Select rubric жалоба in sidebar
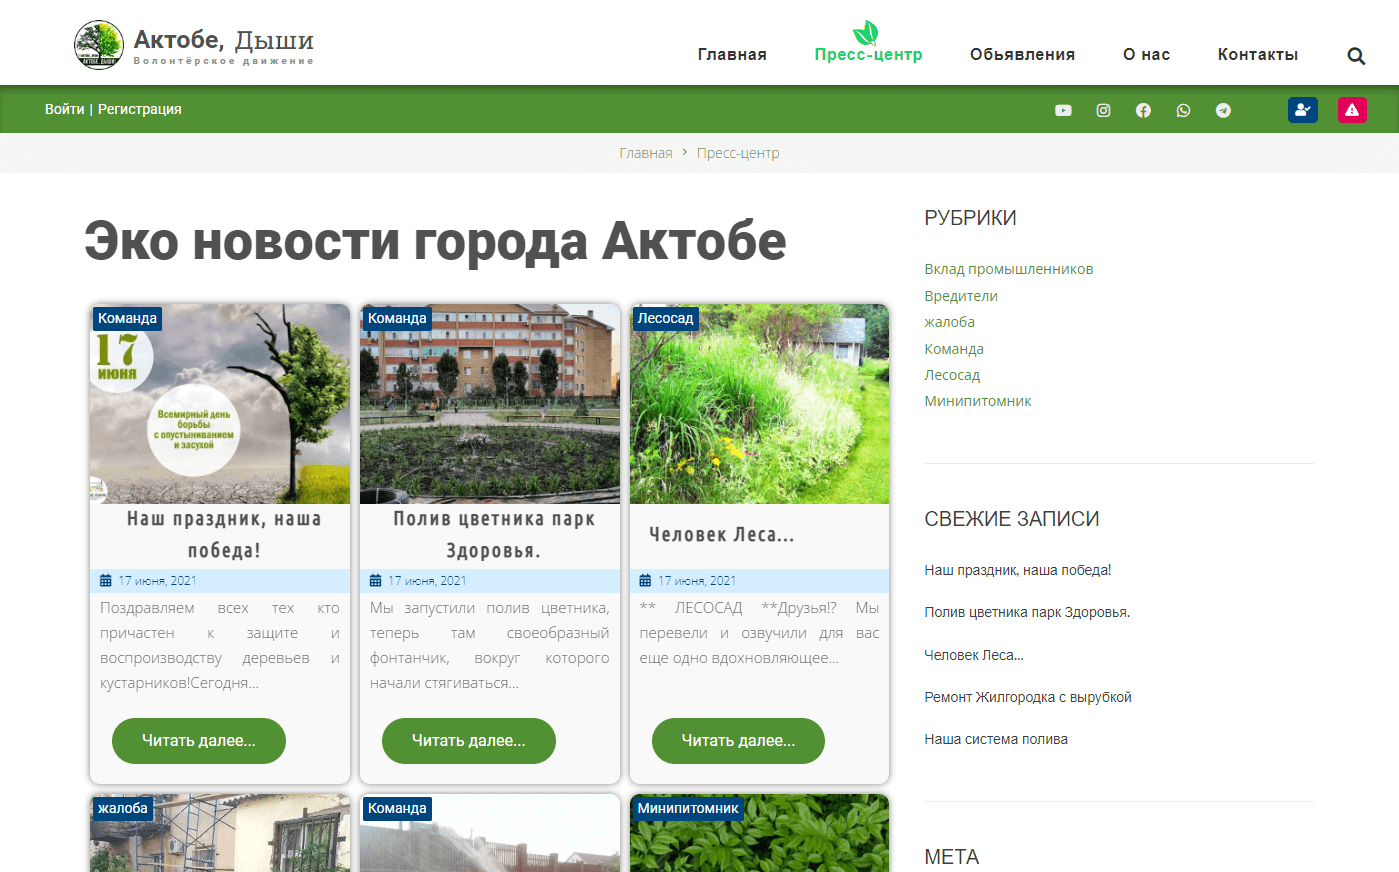This screenshot has width=1399, height=872. [x=950, y=322]
